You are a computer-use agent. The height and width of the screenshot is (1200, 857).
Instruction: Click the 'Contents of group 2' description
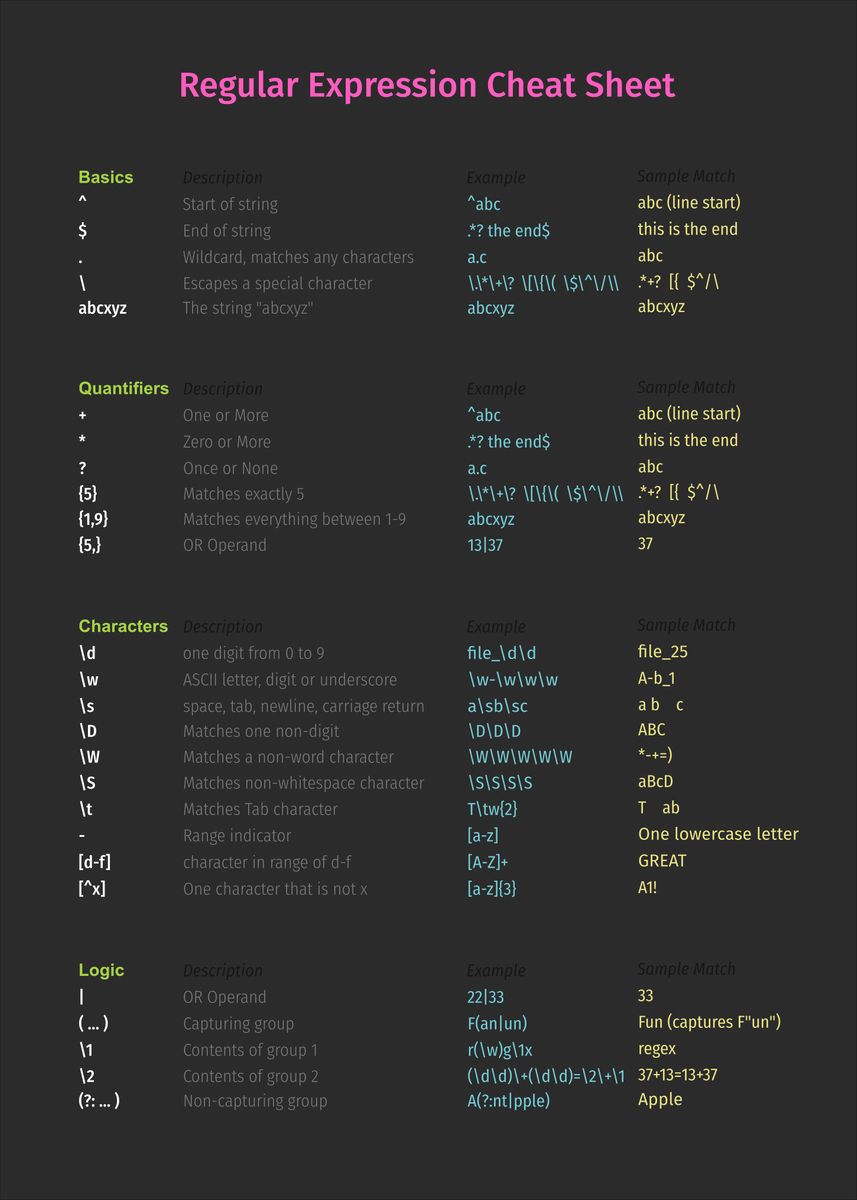pyautogui.click(x=250, y=1076)
